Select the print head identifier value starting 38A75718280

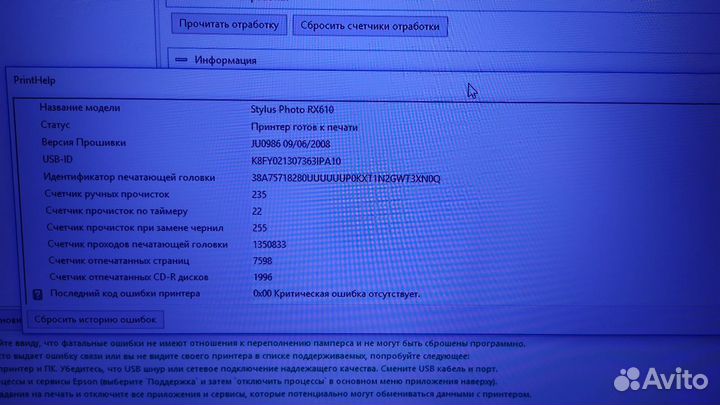pos(346,178)
